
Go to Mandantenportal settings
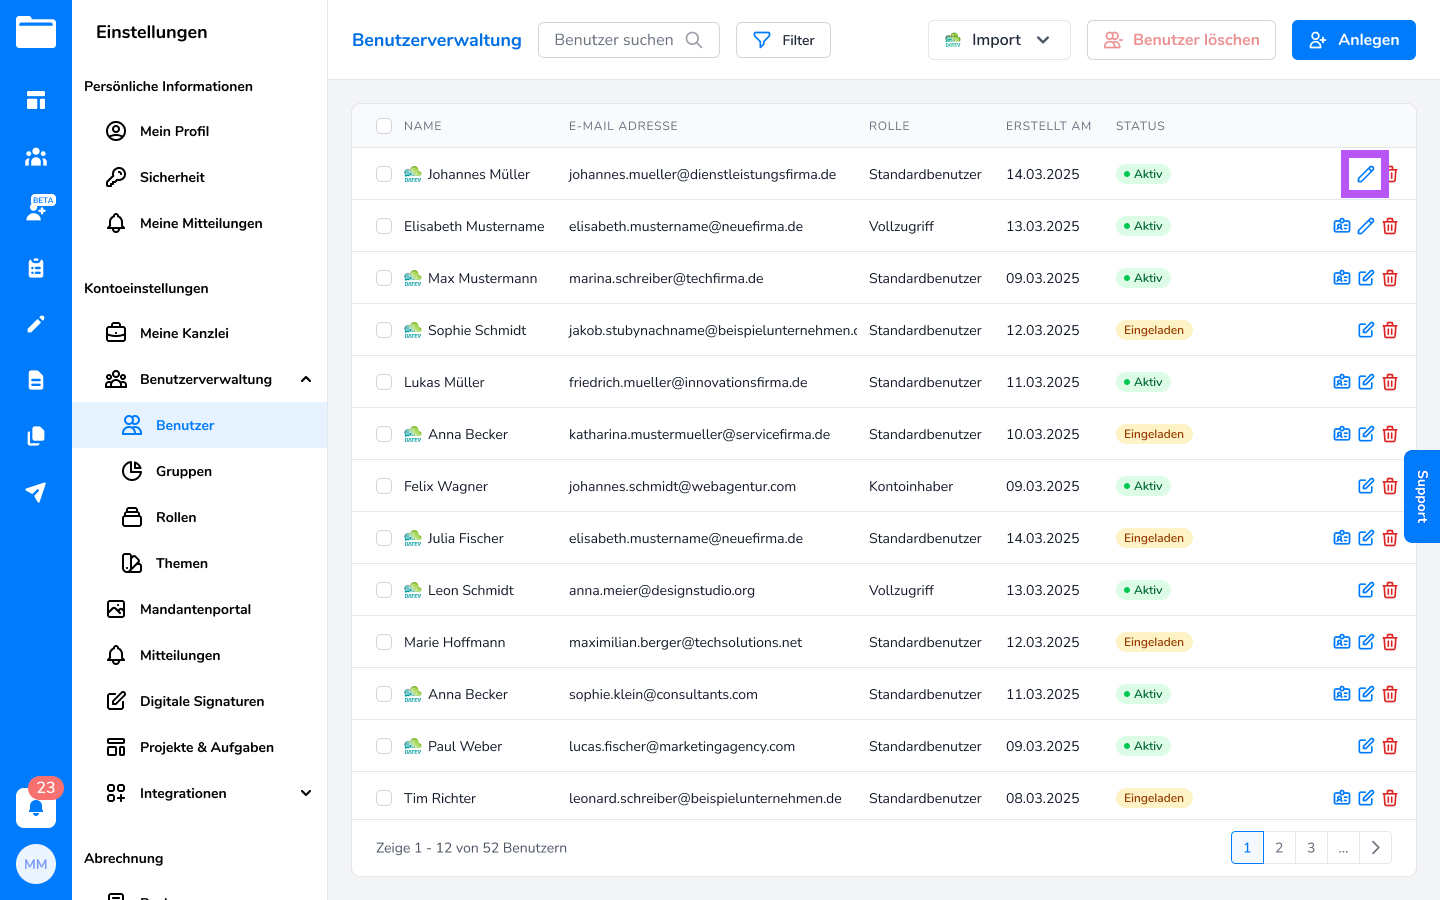195,609
